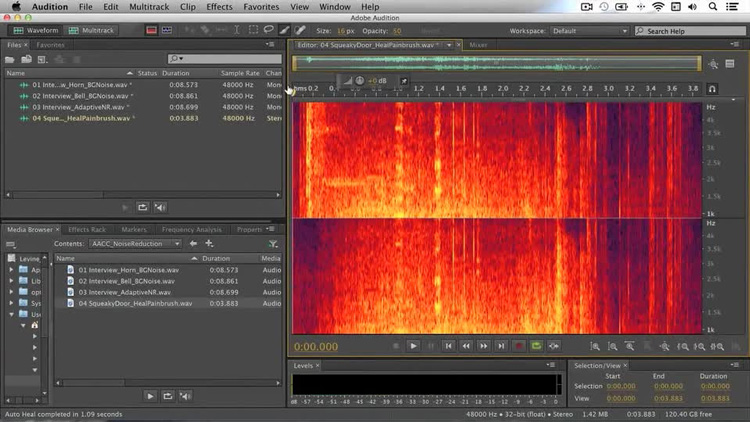Expand the Lib folder in the Media Browser tree

(x=11, y=281)
